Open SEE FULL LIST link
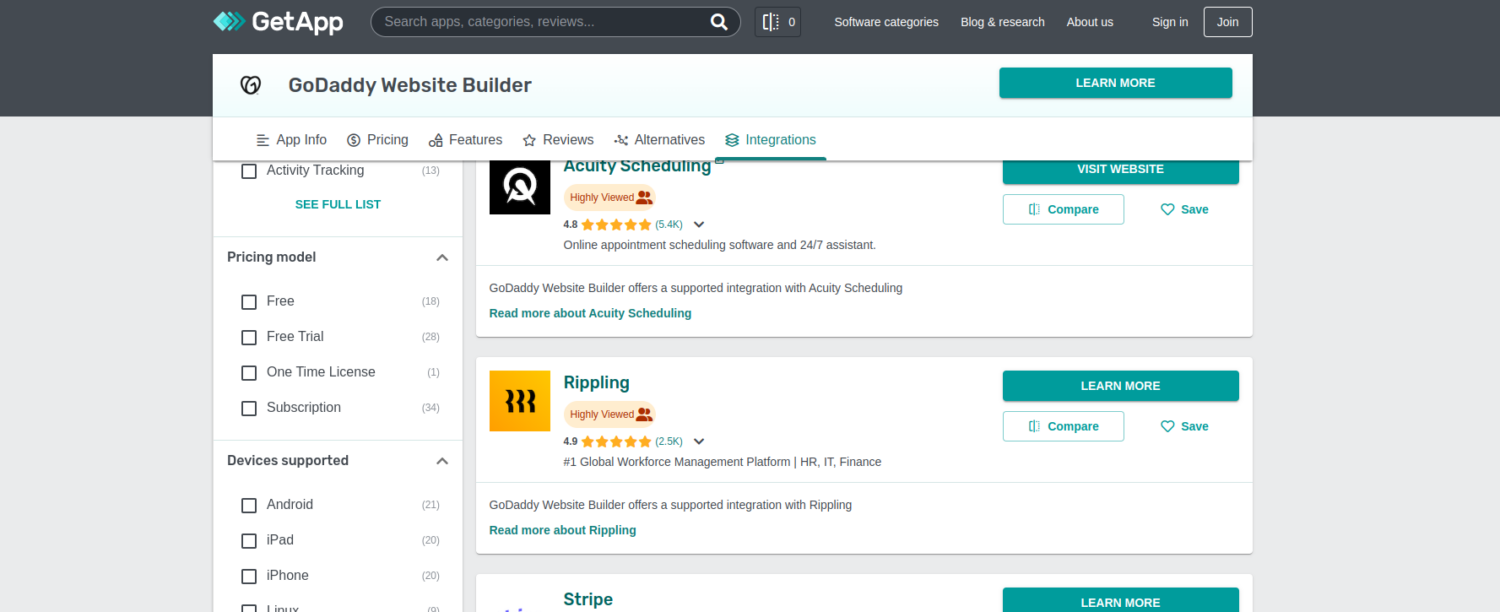 338,204
